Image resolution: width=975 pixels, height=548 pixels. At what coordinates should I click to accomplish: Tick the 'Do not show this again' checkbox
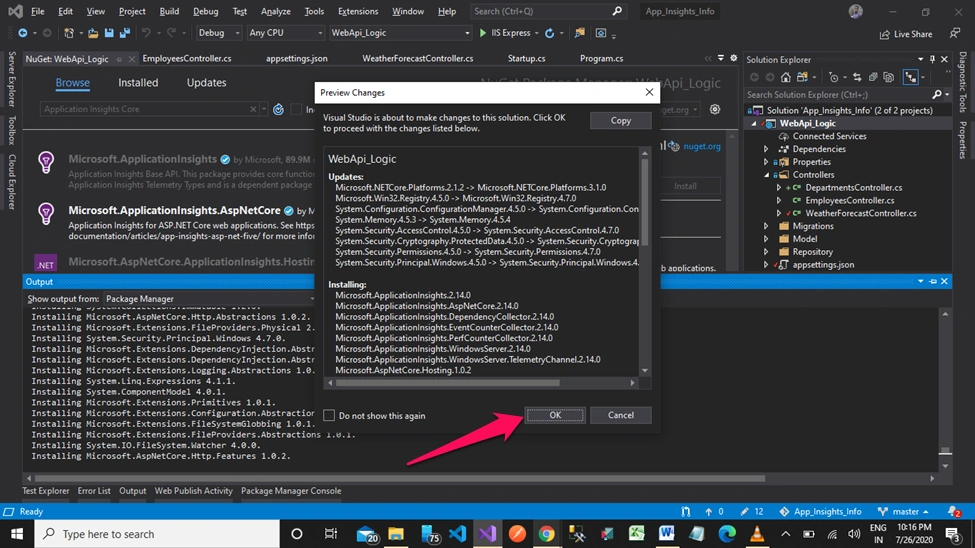[x=329, y=416]
